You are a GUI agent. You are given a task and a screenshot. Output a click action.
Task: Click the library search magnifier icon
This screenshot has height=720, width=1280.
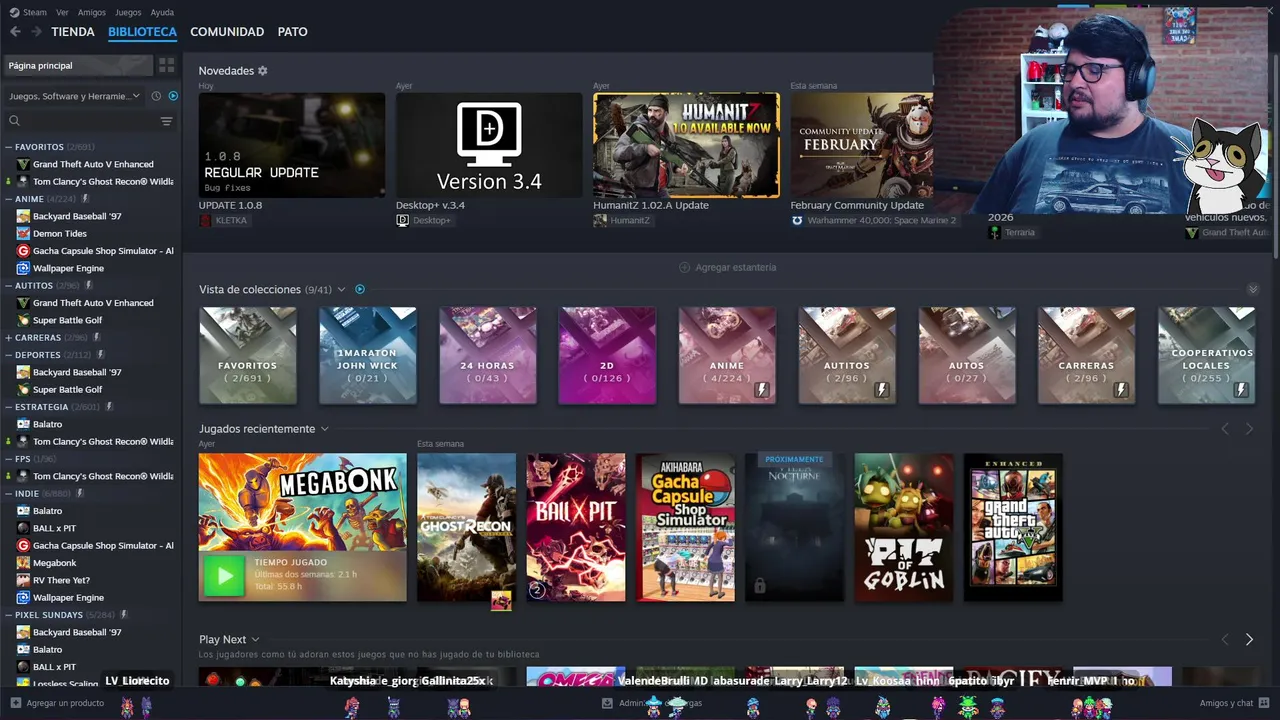14,121
